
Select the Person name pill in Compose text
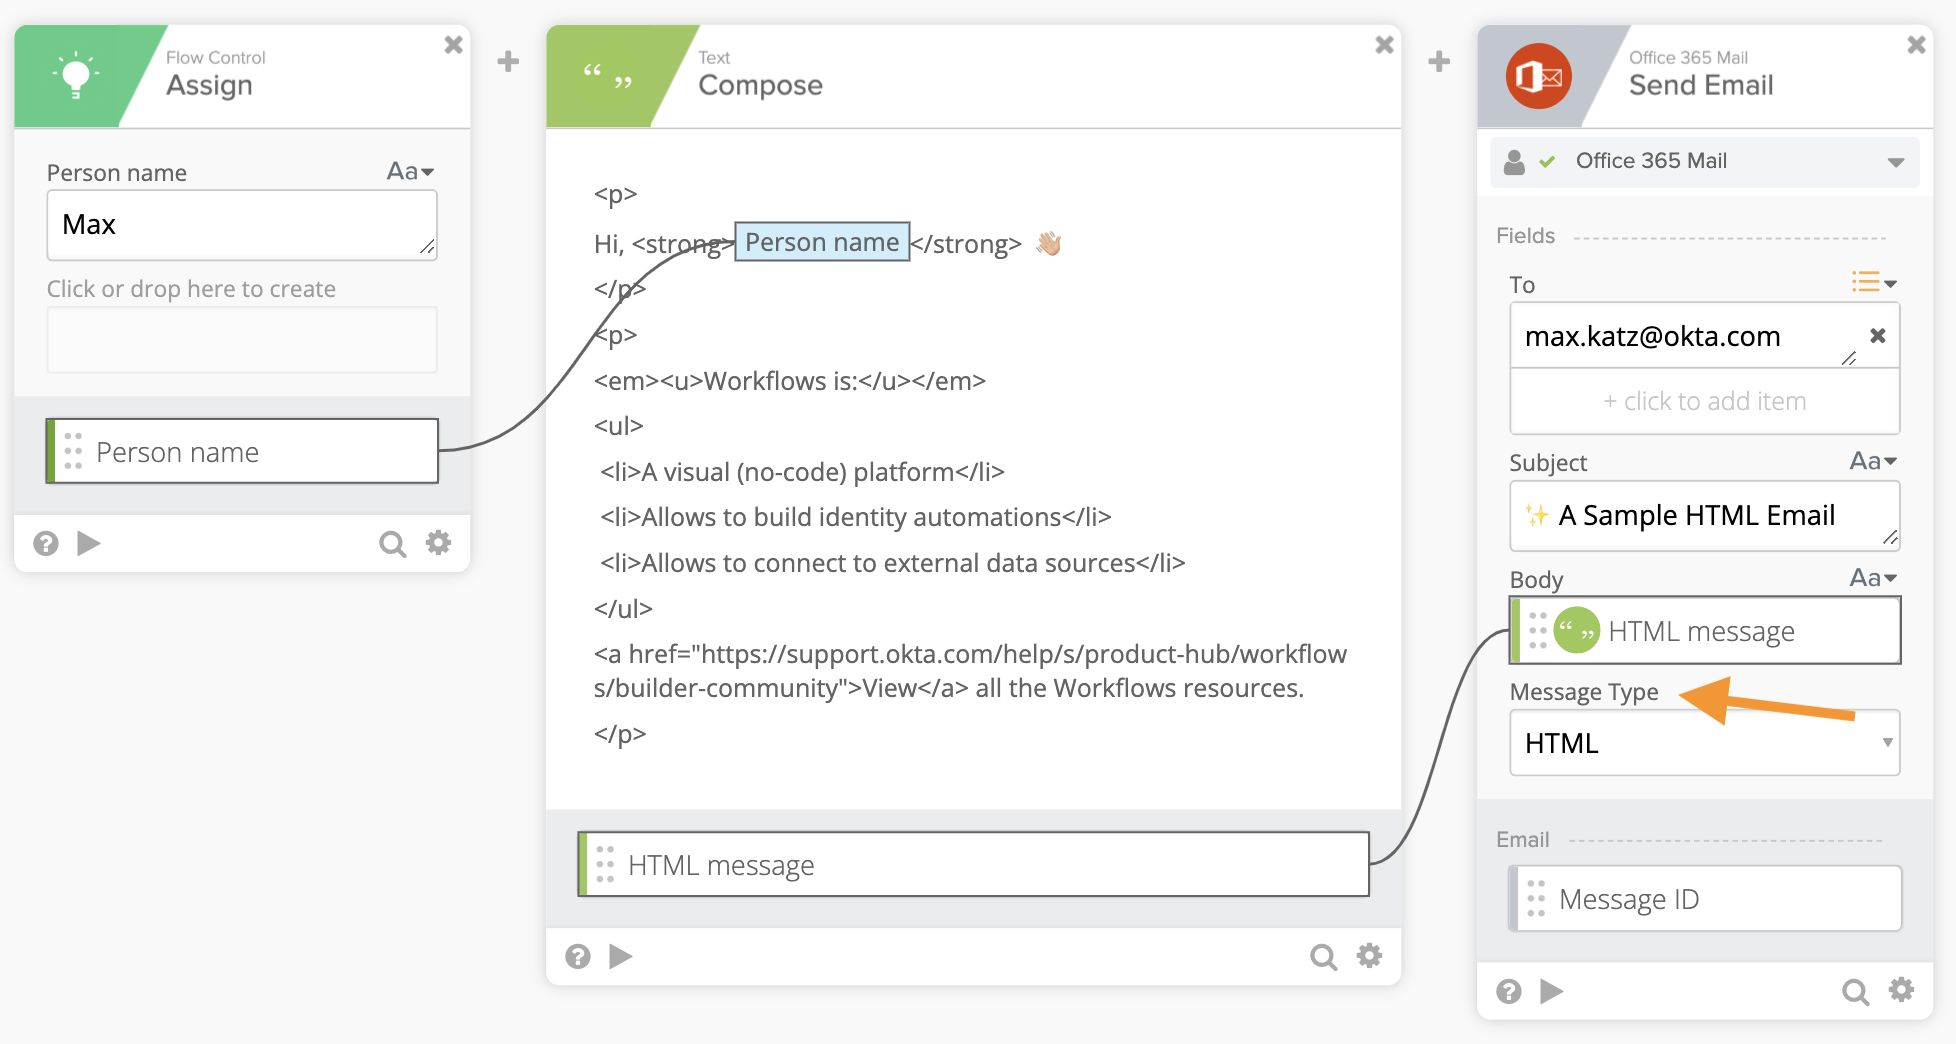click(x=822, y=242)
